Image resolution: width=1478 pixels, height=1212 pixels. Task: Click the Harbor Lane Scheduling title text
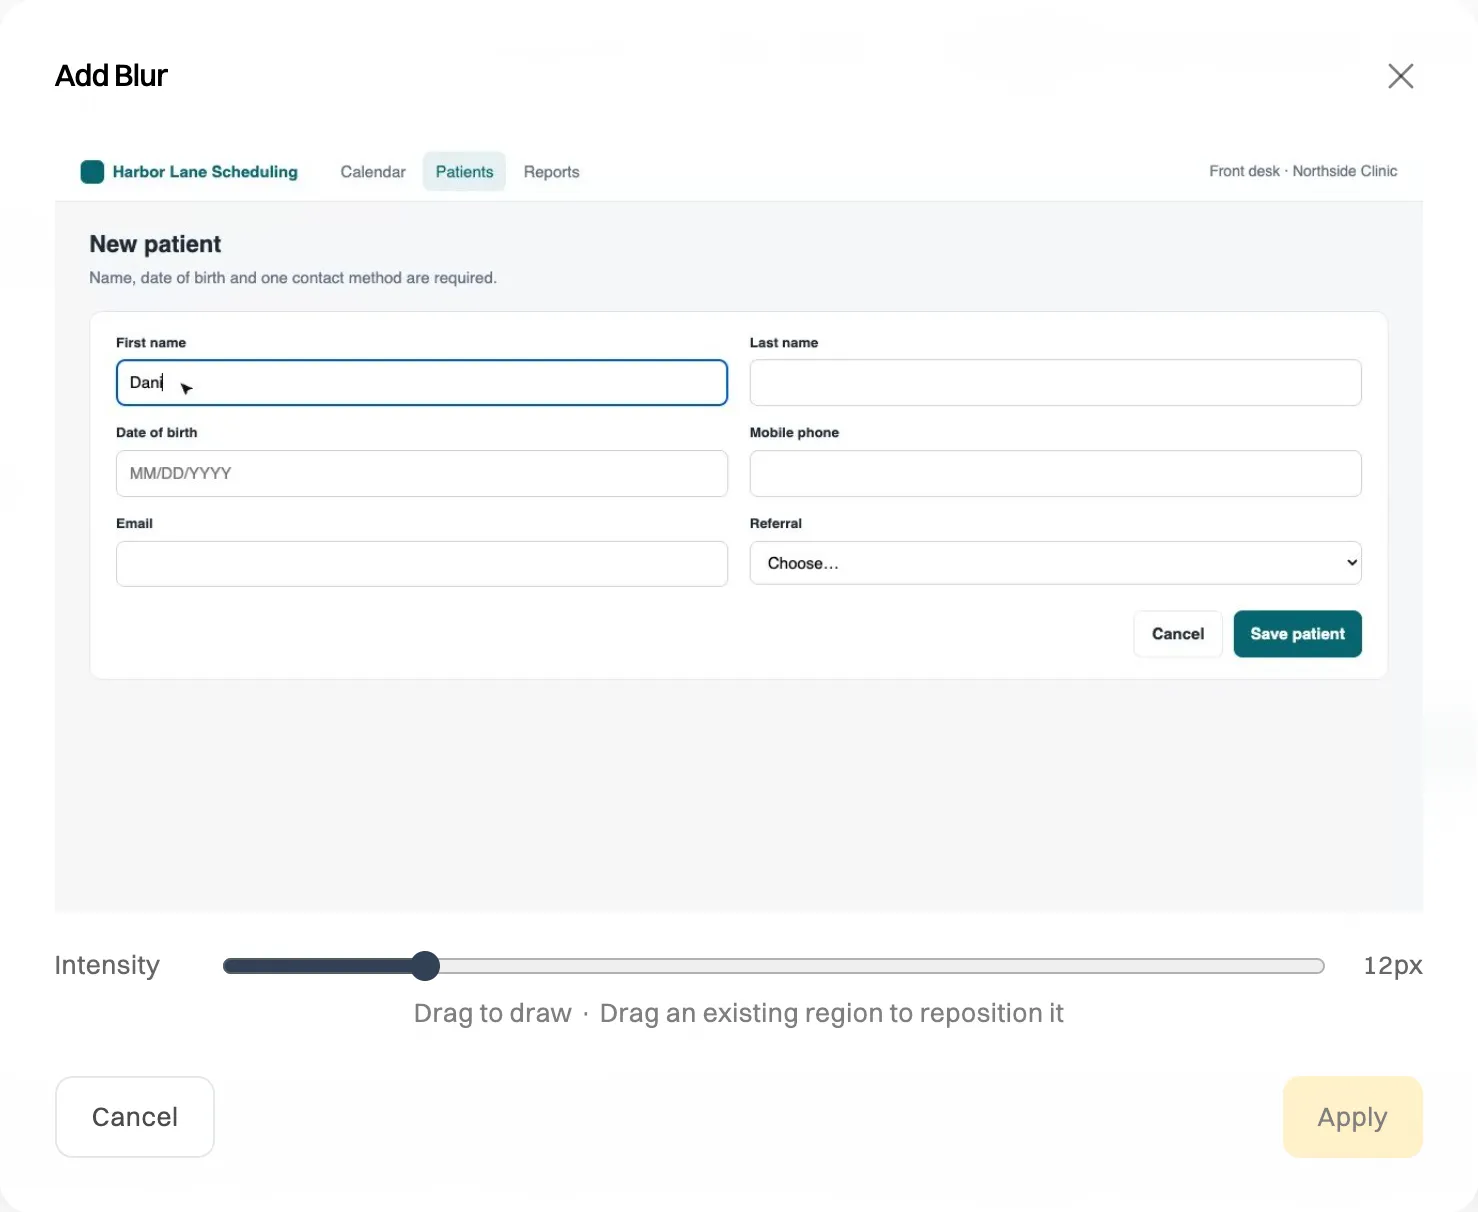click(205, 172)
